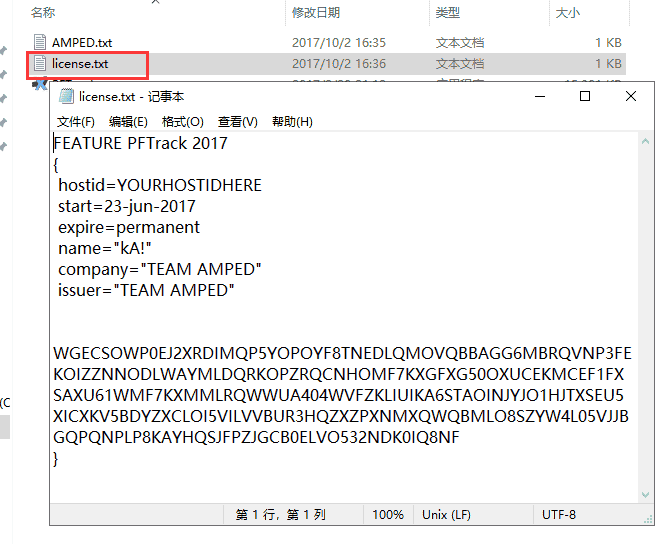671x544 pixels.
Task: Sort the file list by 大小 column
Action: (567, 12)
